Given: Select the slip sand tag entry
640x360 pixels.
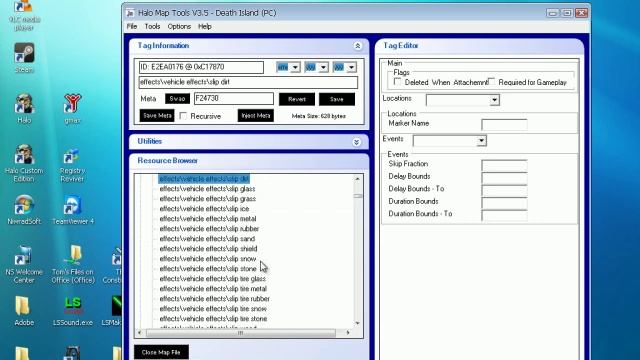Looking at the screenshot, I should [207, 239].
